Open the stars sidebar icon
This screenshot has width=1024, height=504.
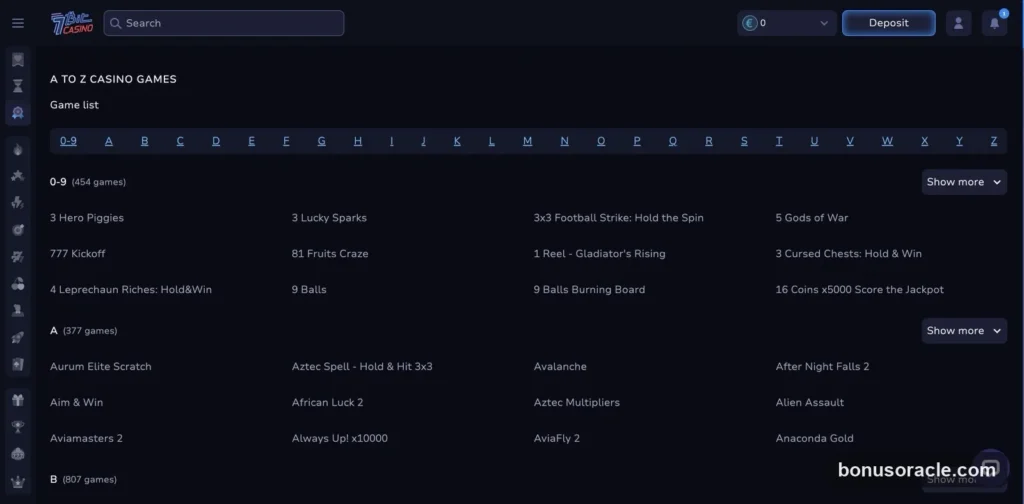pos(18,176)
